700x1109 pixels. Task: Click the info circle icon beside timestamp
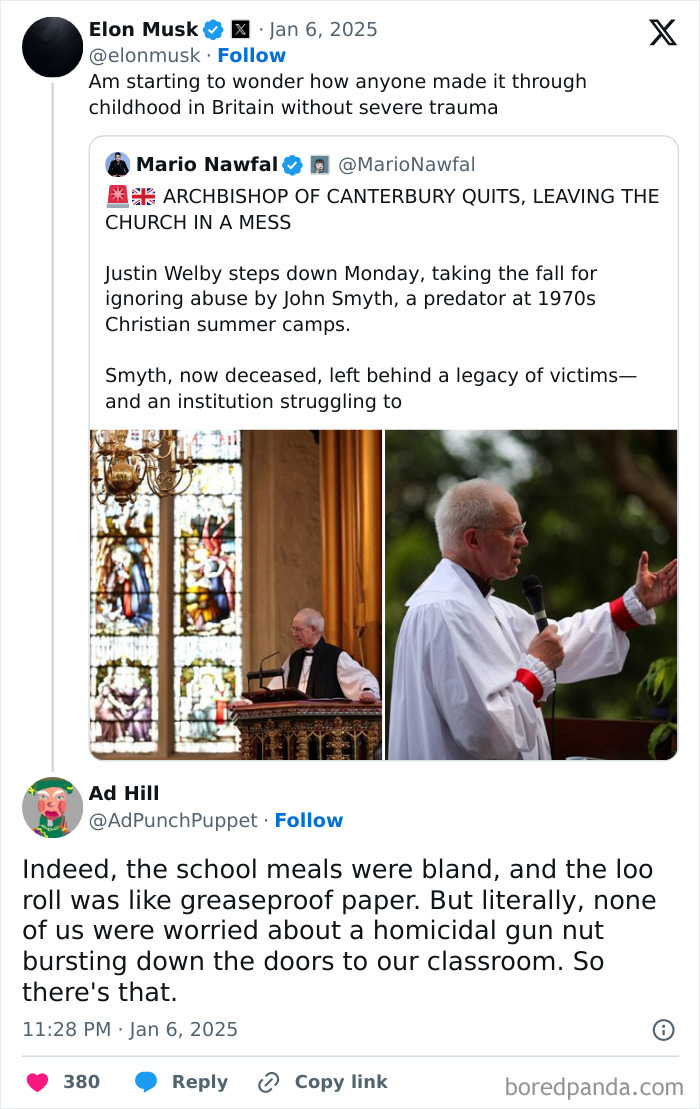pyautogui.click(x=663, y=1030)
